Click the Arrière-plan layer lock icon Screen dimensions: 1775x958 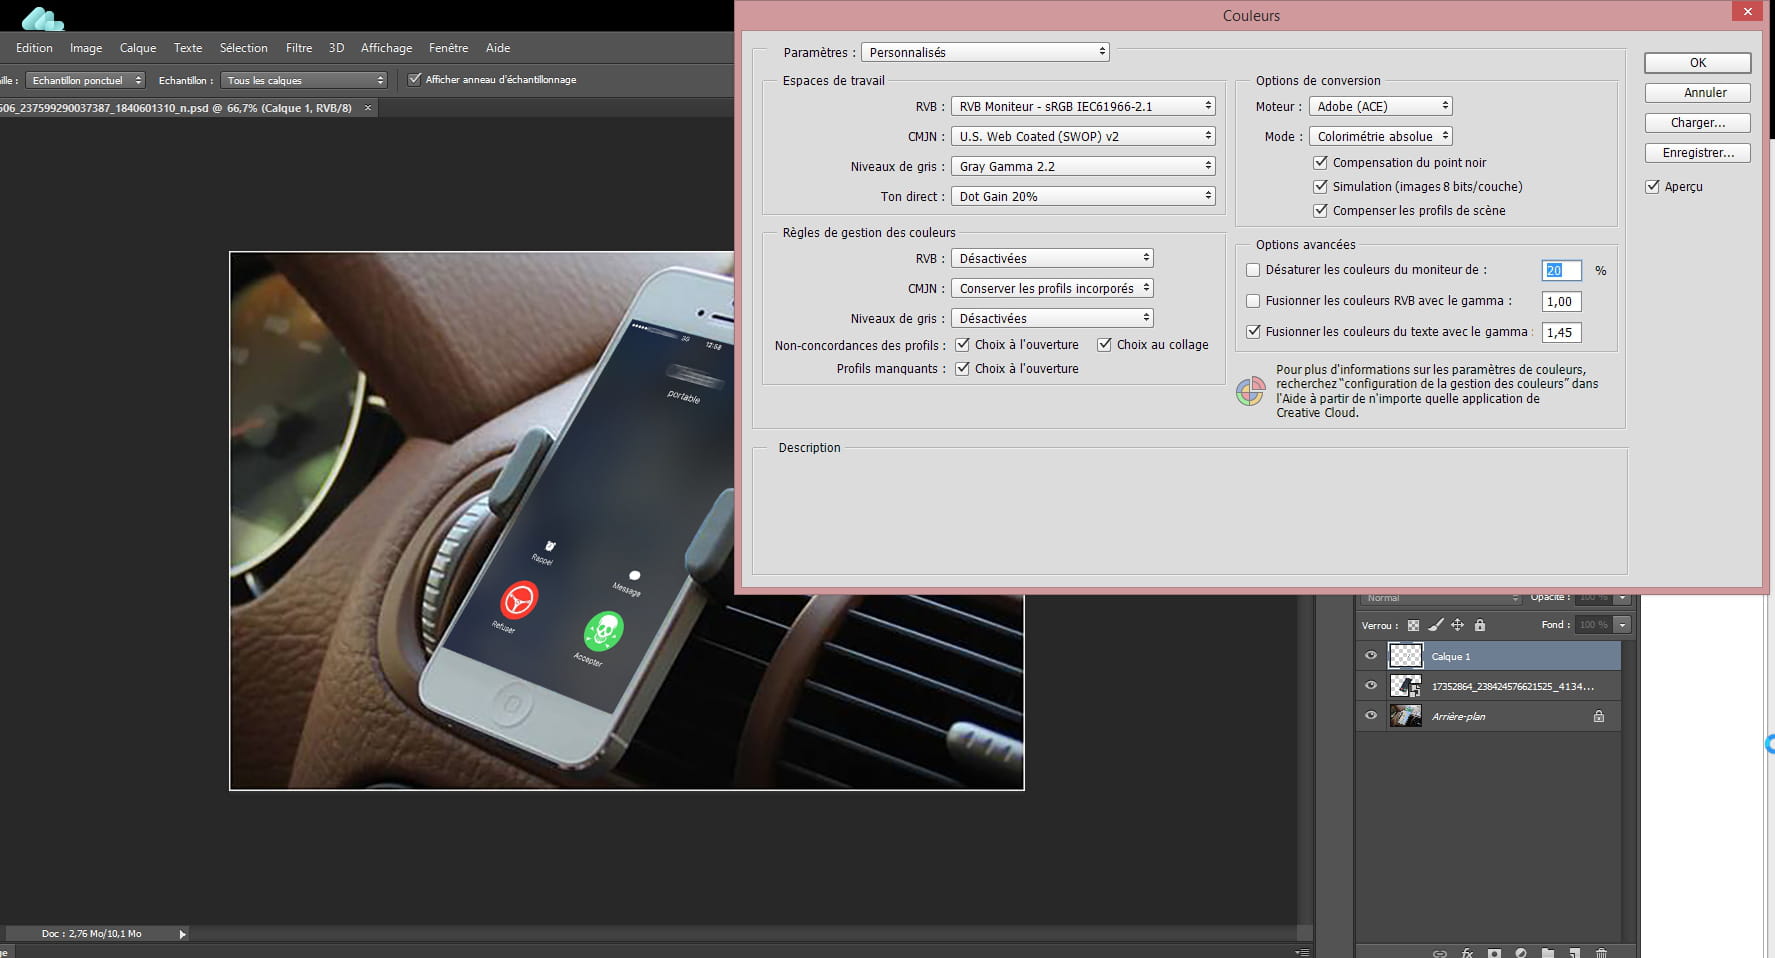(x=1599, y=716)
